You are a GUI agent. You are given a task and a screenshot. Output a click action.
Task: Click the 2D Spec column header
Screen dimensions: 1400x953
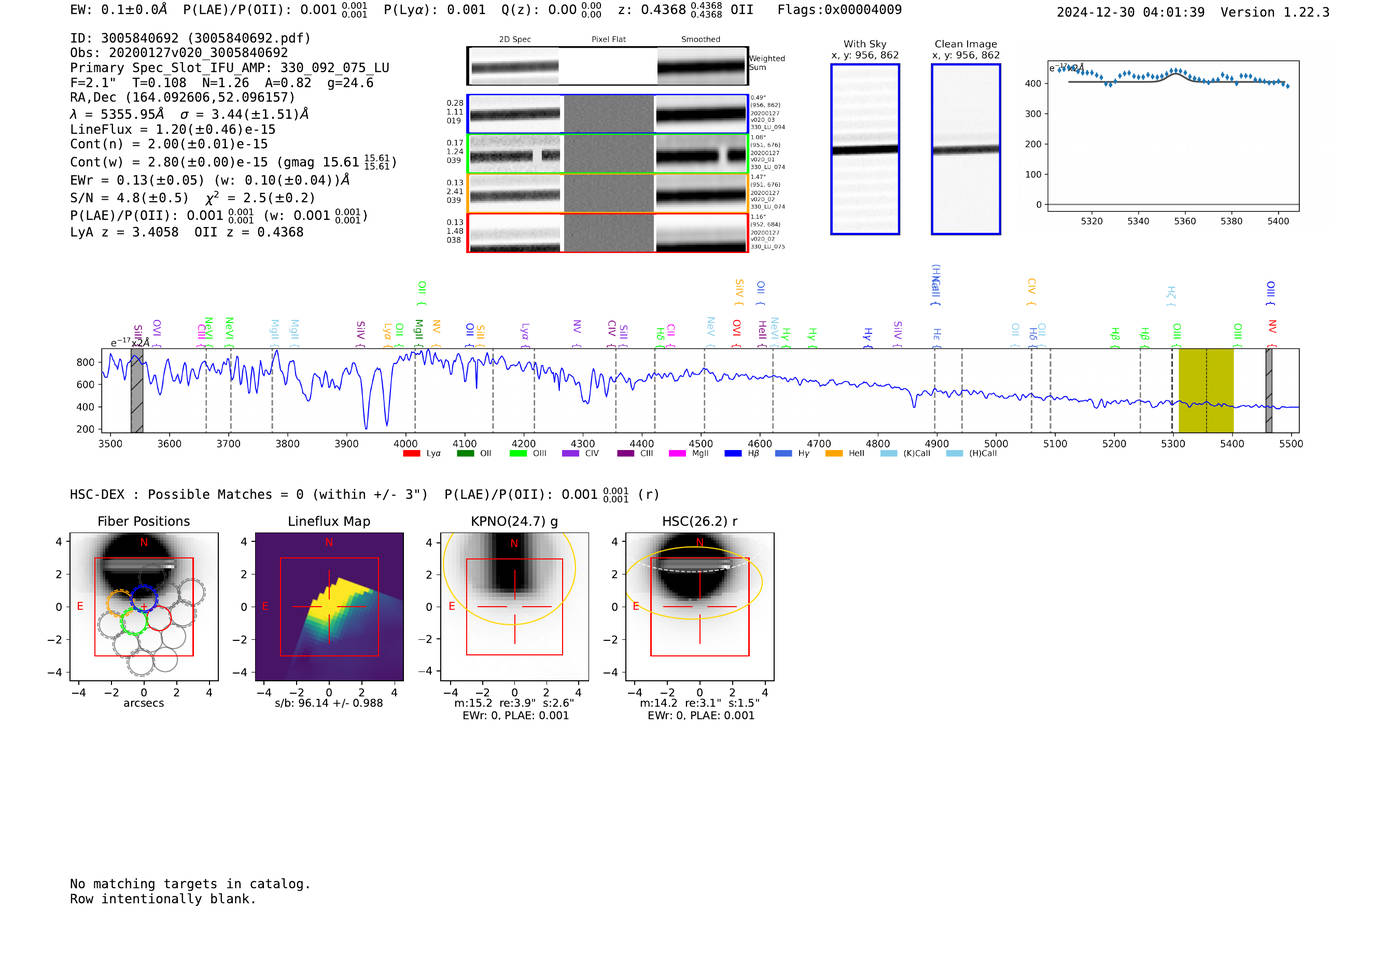(515, 39)
